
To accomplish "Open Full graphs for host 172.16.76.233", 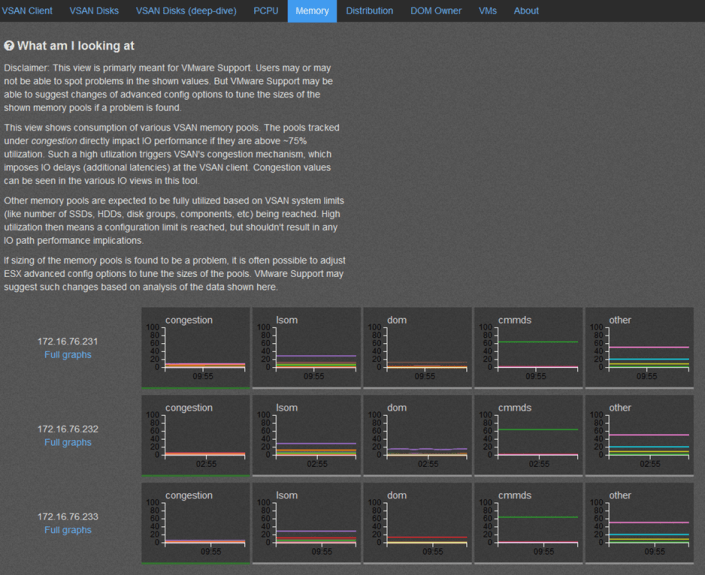I will point(68,530).
